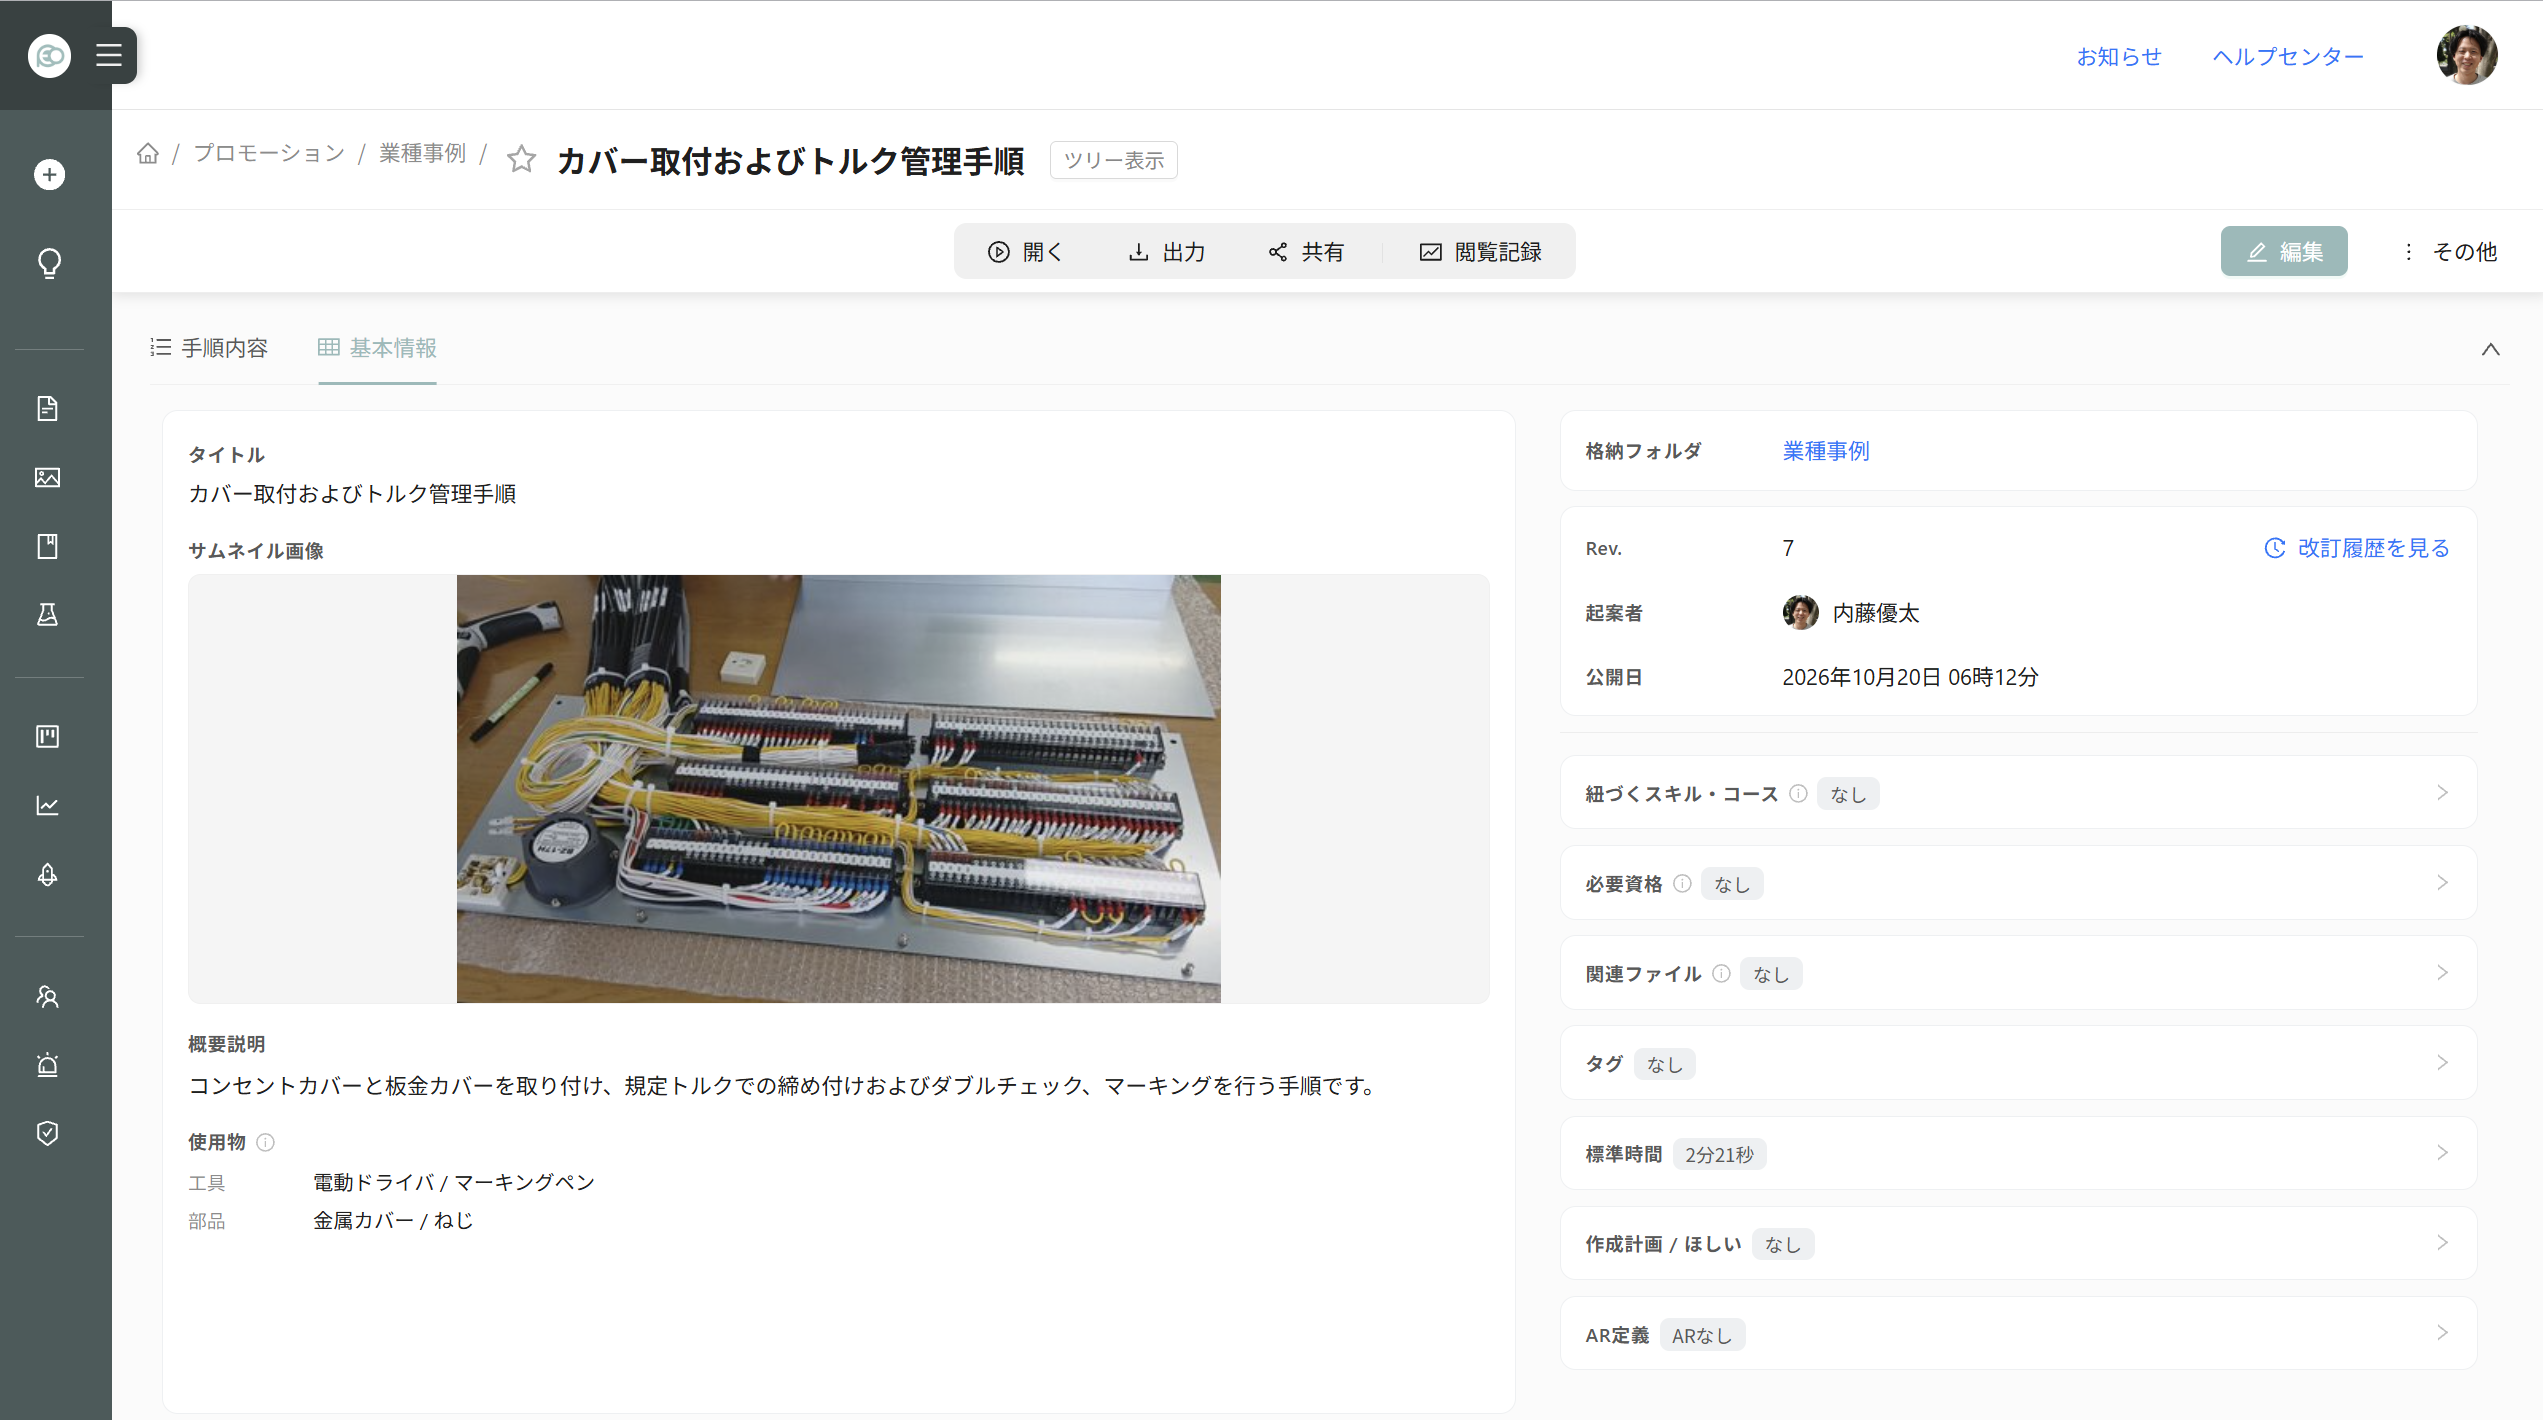Open the line chart analytics icon
This screenshot has width=2543, height=1420.
(x=48, y=805)
